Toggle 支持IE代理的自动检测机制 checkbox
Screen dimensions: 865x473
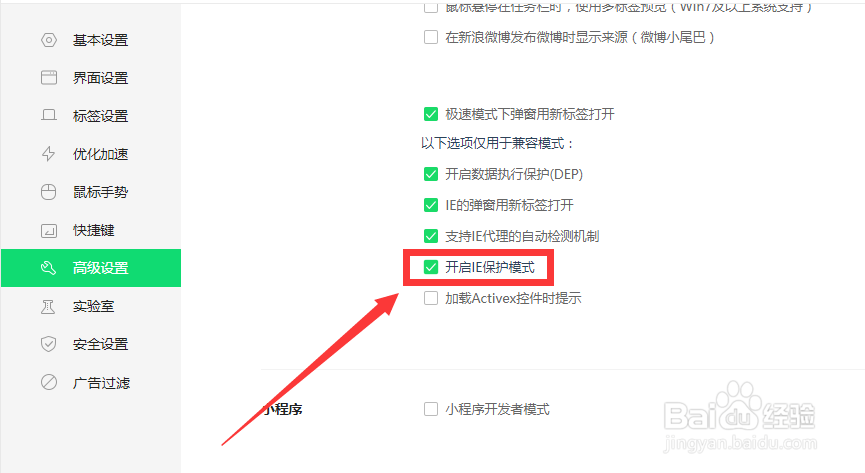(x=431, y=236)
